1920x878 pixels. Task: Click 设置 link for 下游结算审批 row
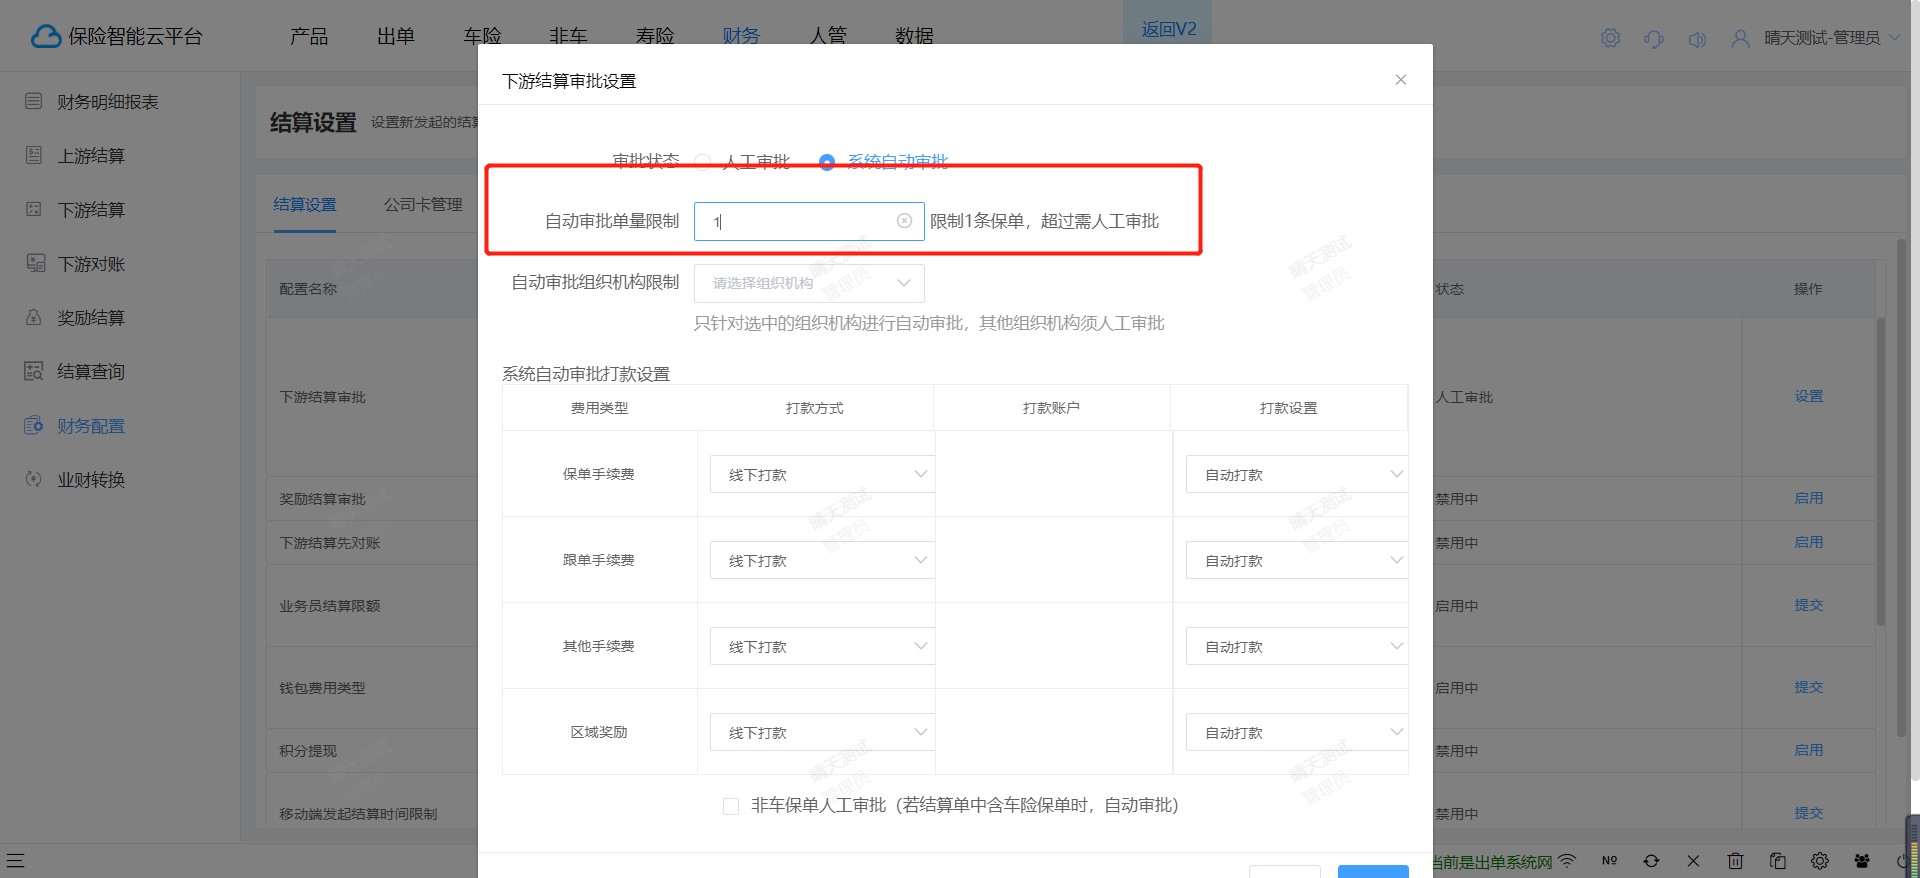(x=1808, y=396)
